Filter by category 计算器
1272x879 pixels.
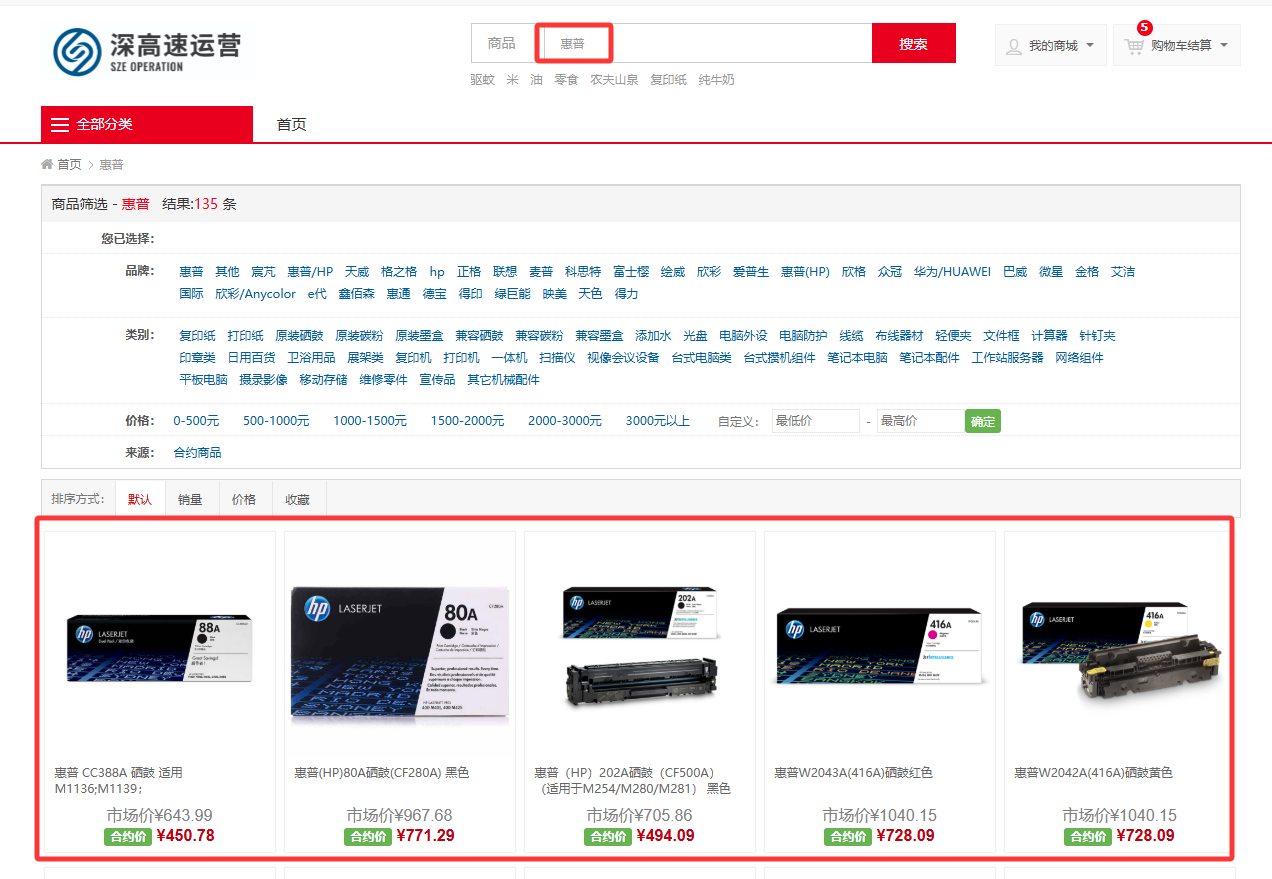[x=1049, y=336]
